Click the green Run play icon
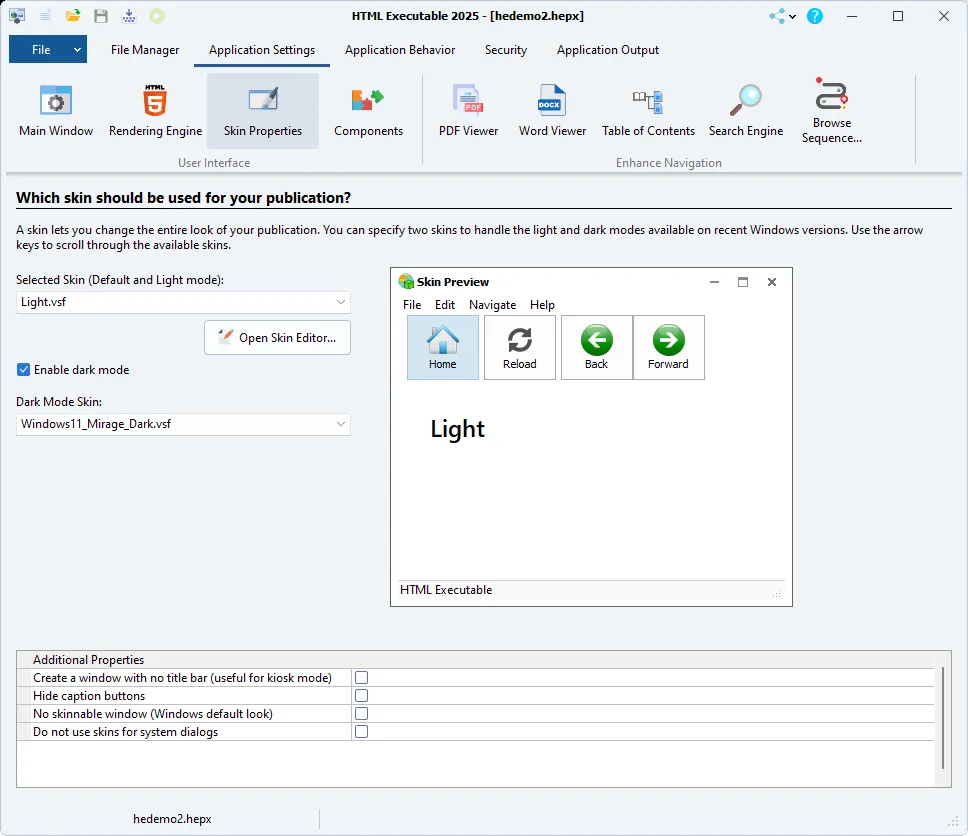 [157, 16]
